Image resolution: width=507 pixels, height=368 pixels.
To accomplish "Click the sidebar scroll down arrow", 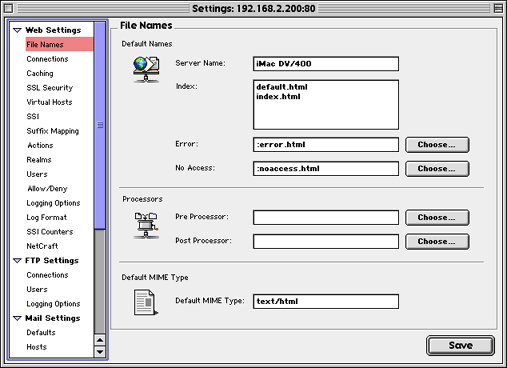I will 100,352.
